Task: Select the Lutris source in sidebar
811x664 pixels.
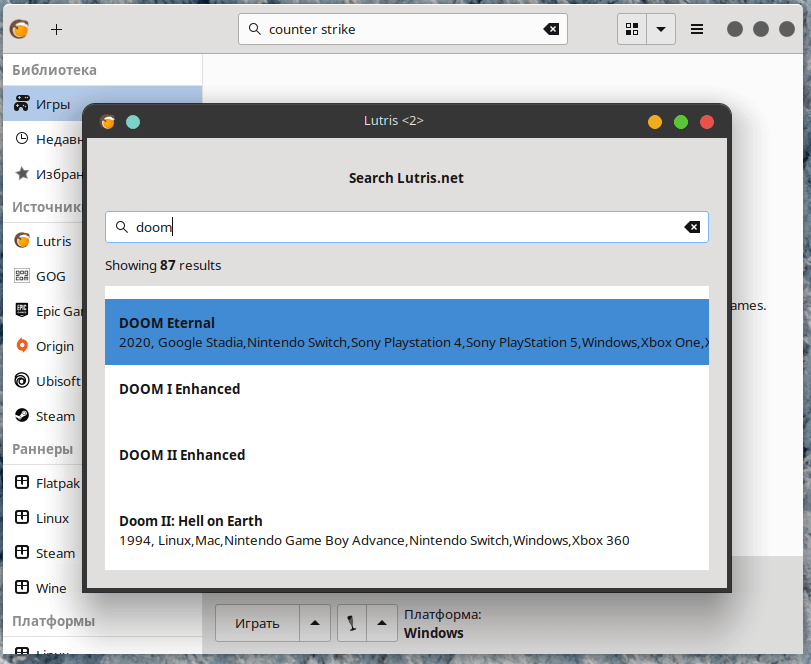Action: tap(43, 241)
